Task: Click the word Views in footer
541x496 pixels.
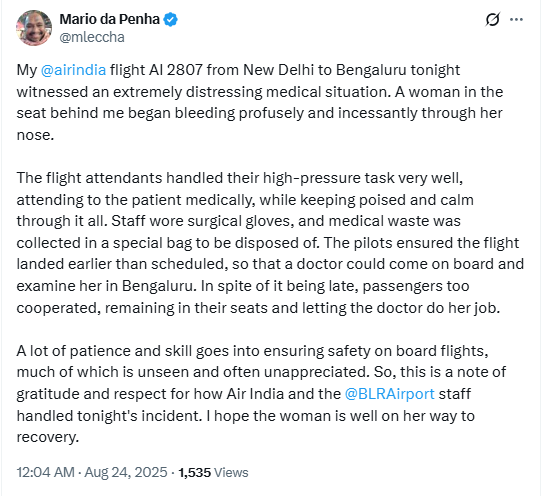Action: tap(231, 472)
